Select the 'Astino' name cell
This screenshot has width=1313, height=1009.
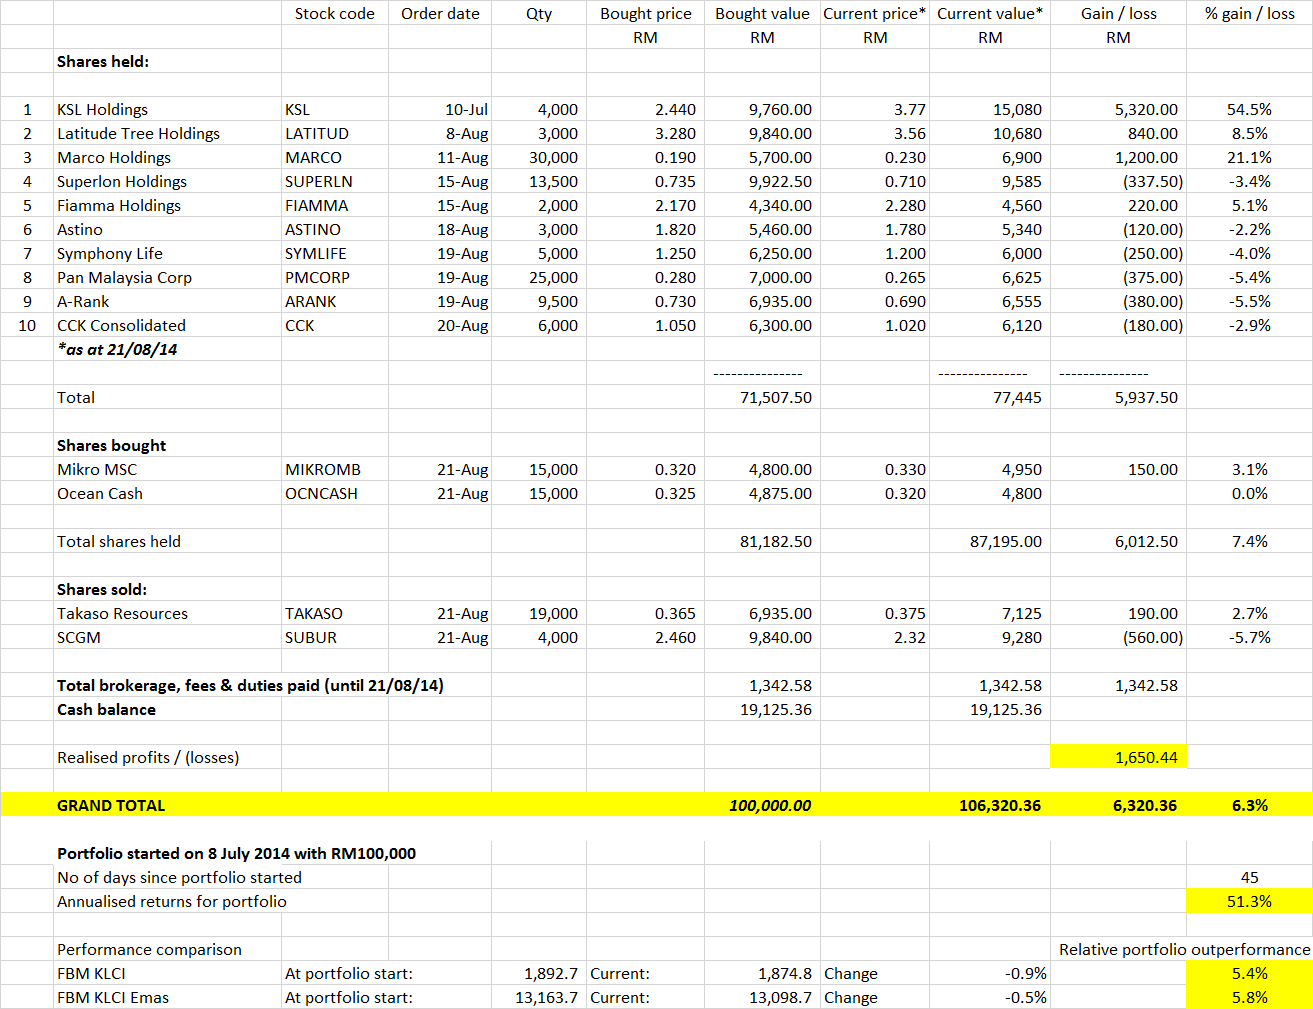click(167, 229)
